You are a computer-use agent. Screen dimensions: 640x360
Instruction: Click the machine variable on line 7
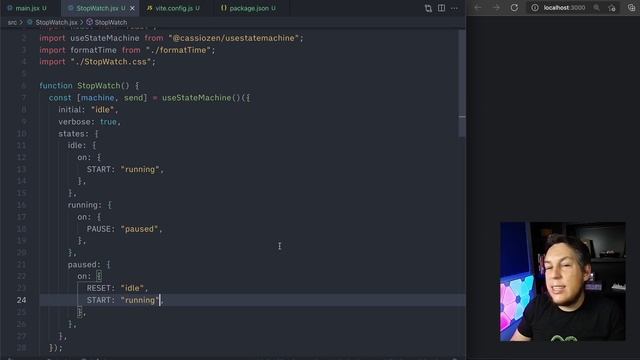(98, 98)
